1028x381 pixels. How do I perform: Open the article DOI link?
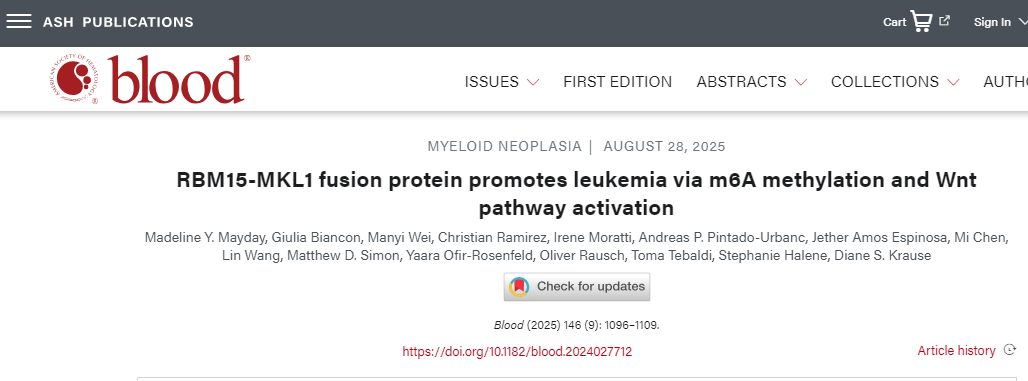tap(517, 351)
